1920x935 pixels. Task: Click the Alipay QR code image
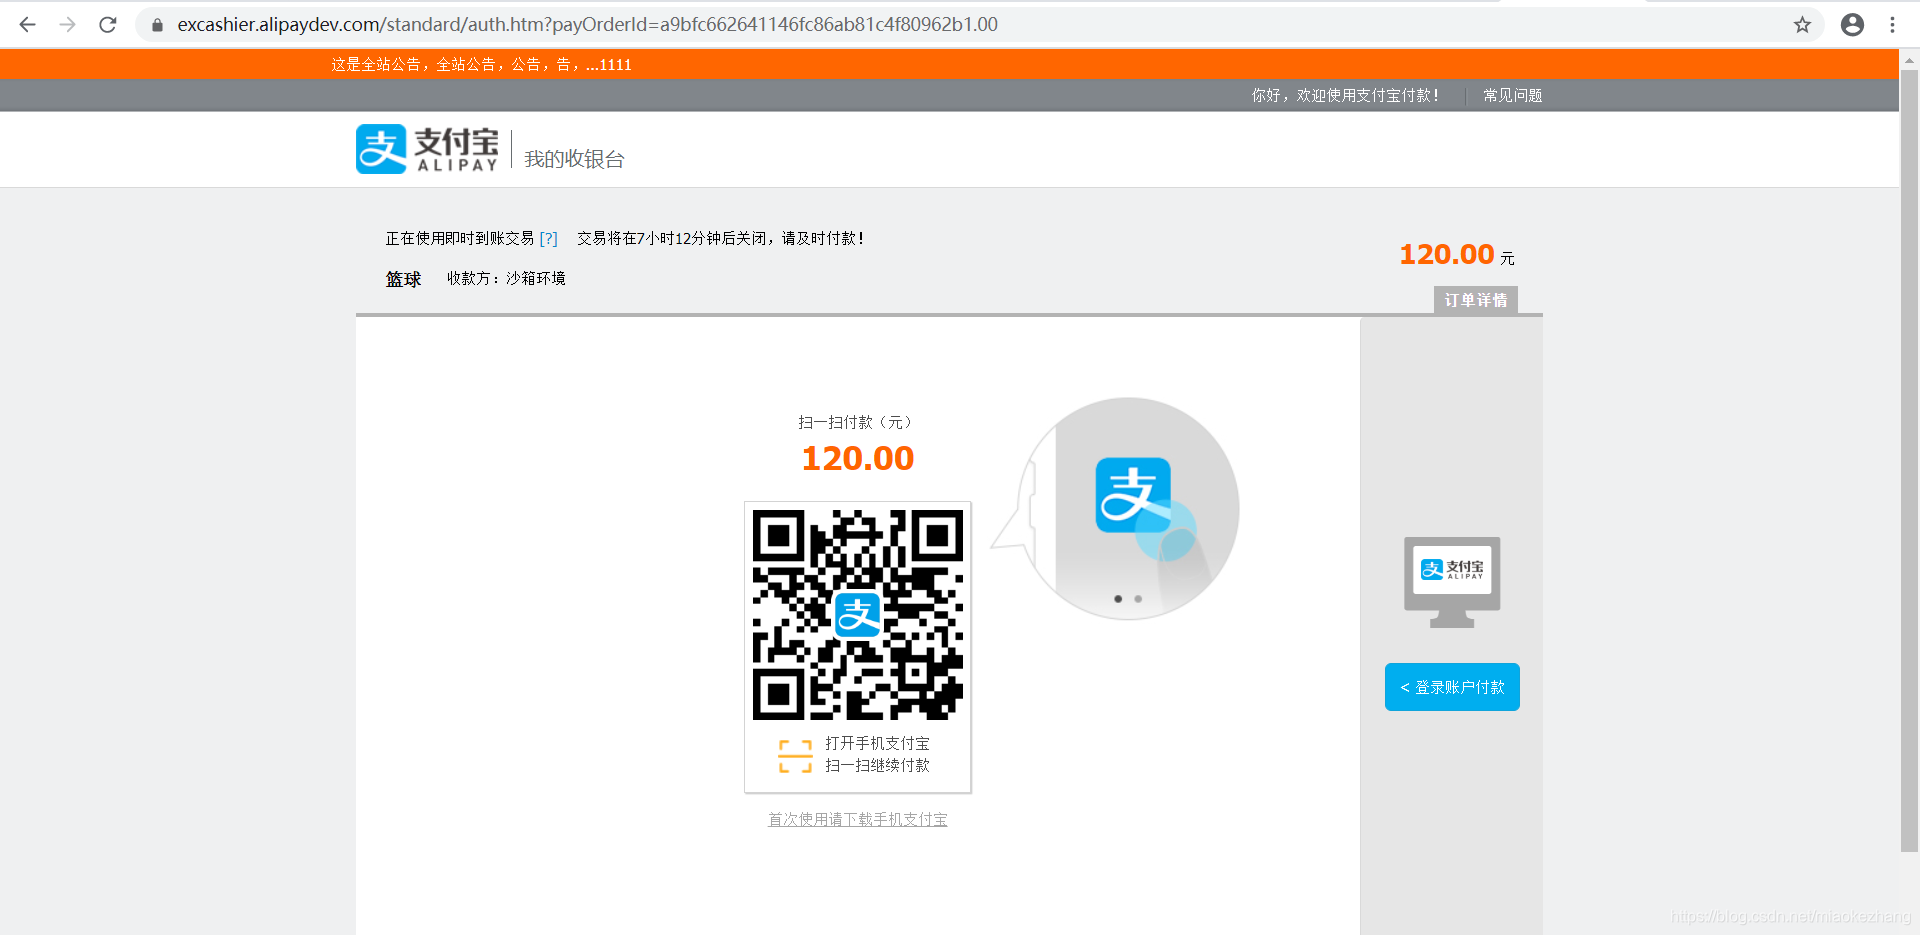coord(858,615)
